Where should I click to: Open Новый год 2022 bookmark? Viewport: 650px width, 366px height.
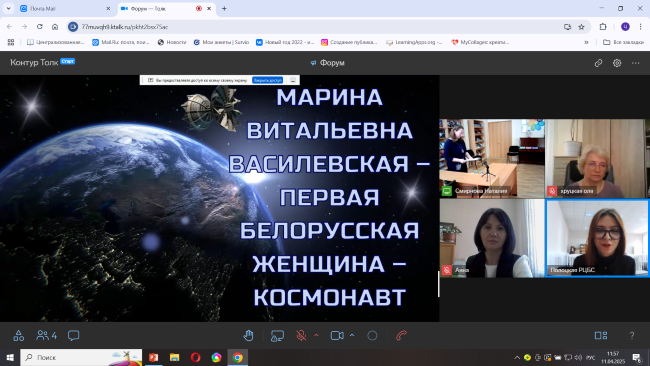[285, 42]
